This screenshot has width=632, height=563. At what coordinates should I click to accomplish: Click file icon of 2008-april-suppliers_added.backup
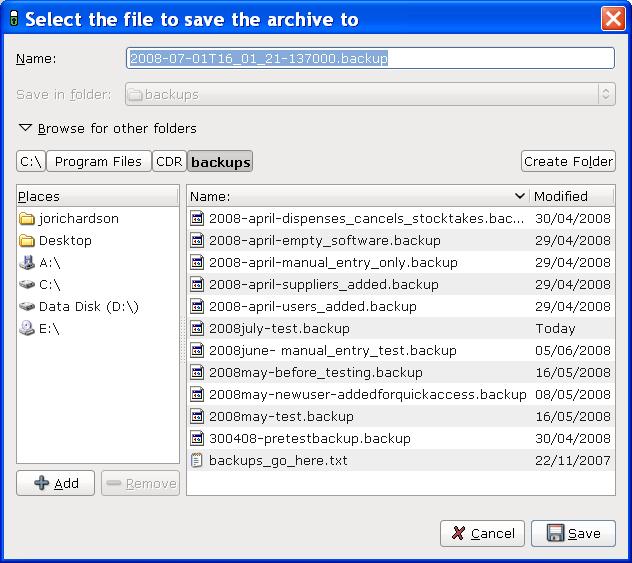click(197, 285)
